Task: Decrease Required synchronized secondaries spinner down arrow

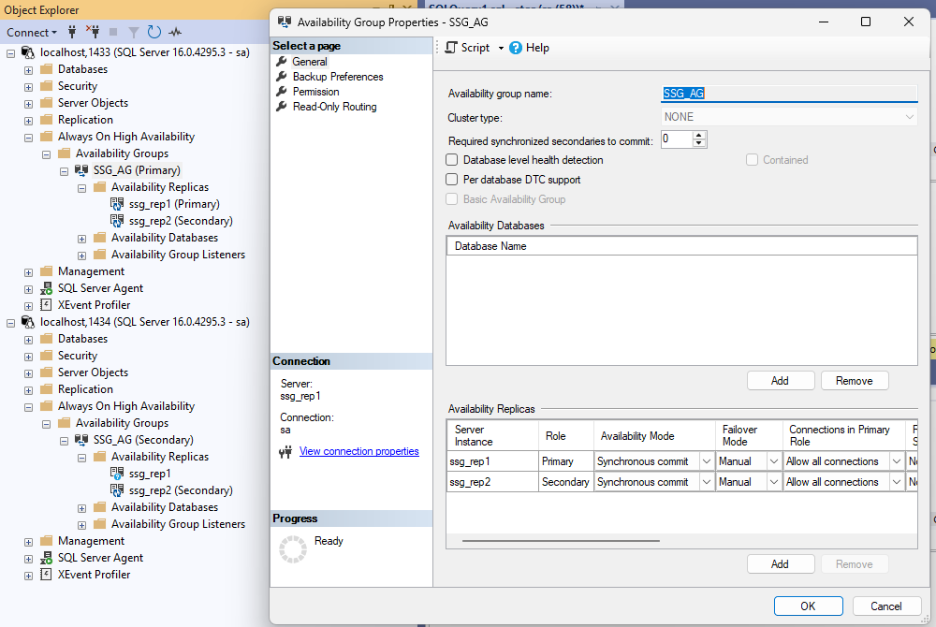Action: click(698, 143)
